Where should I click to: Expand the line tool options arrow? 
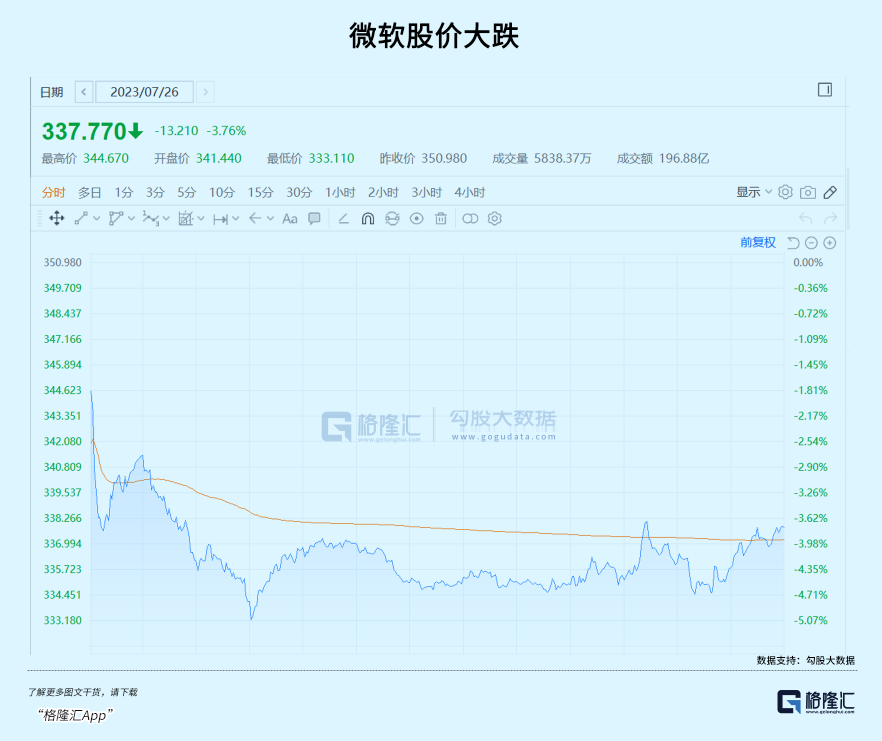pos(97,218)
